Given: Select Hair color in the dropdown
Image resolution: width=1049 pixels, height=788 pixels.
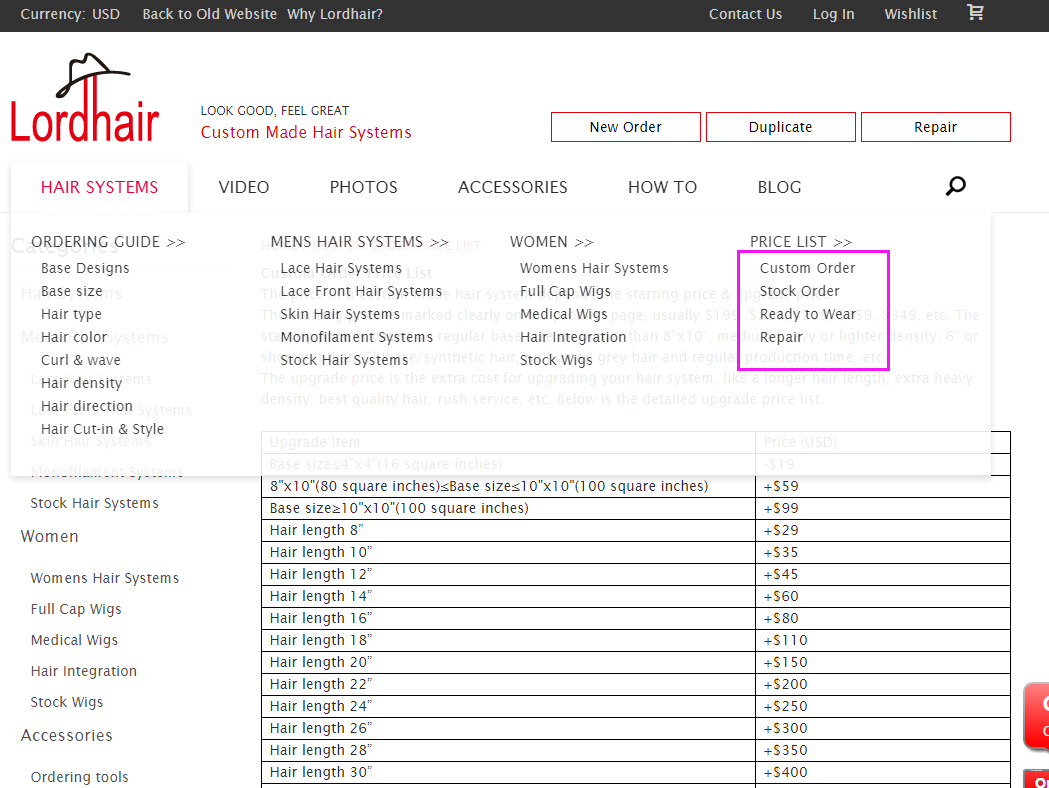Looking at the screenshot, I should pos(74,337).
